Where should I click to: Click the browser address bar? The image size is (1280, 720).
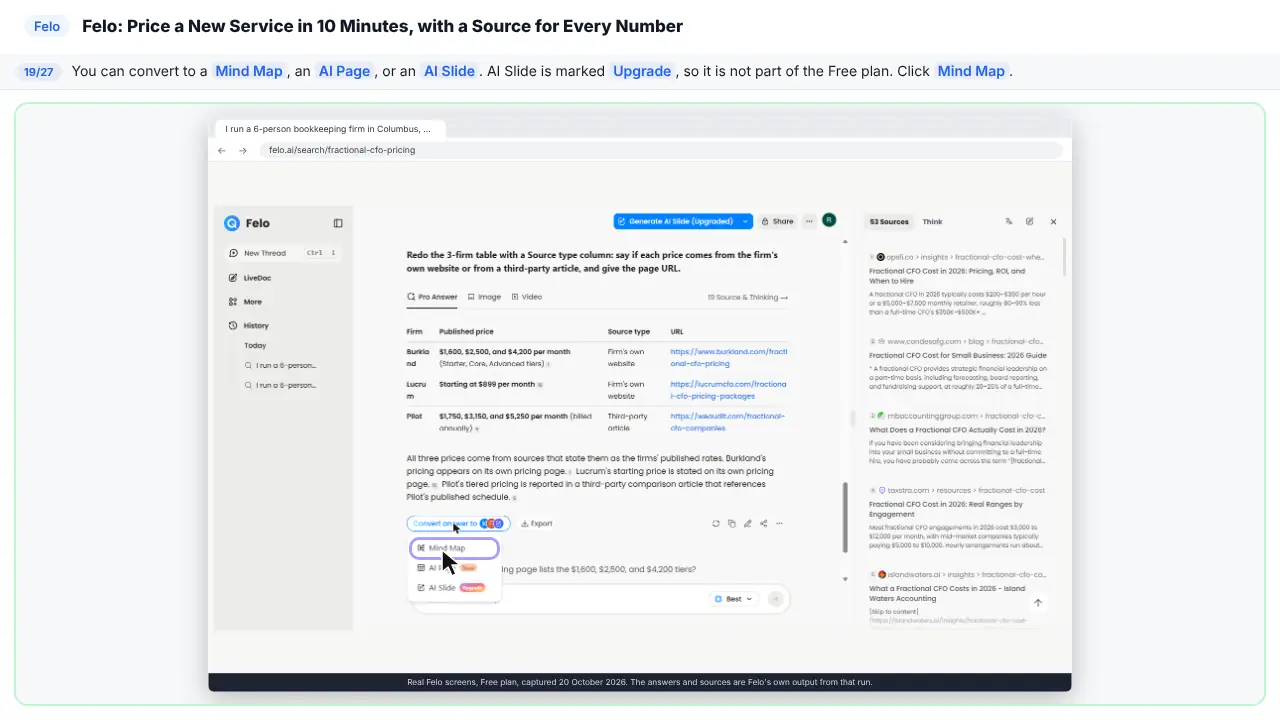coord(660,150)
